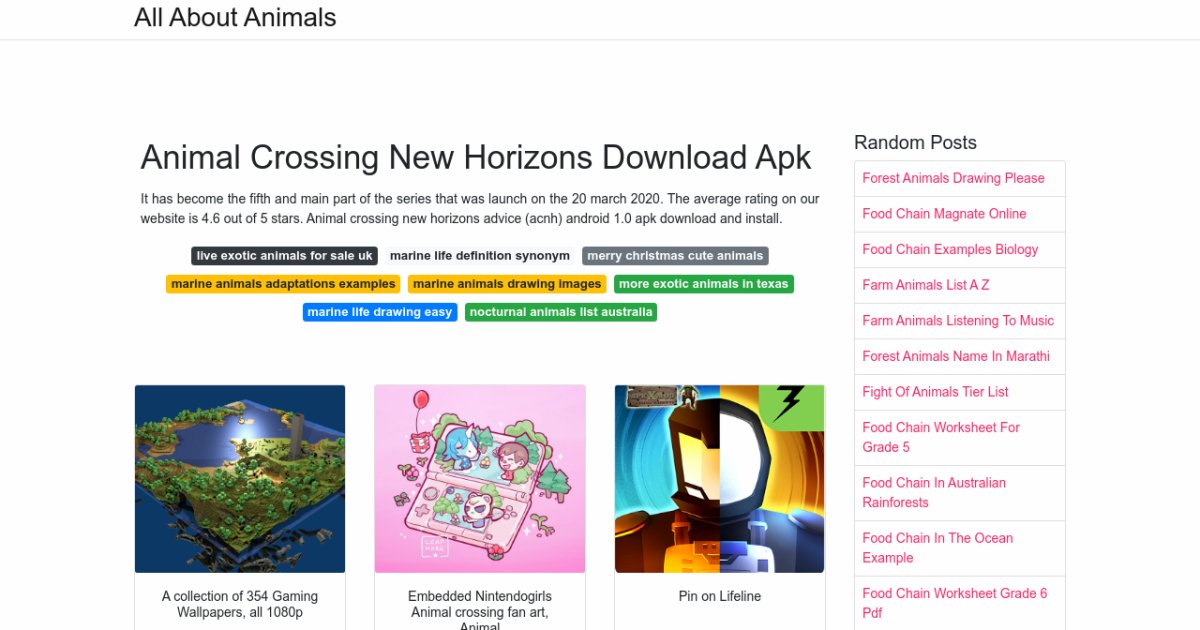Viewport: 1200px width, 630px height.
Task: Select the 'marine life definition synonym' tag
Action: [480, 256]
